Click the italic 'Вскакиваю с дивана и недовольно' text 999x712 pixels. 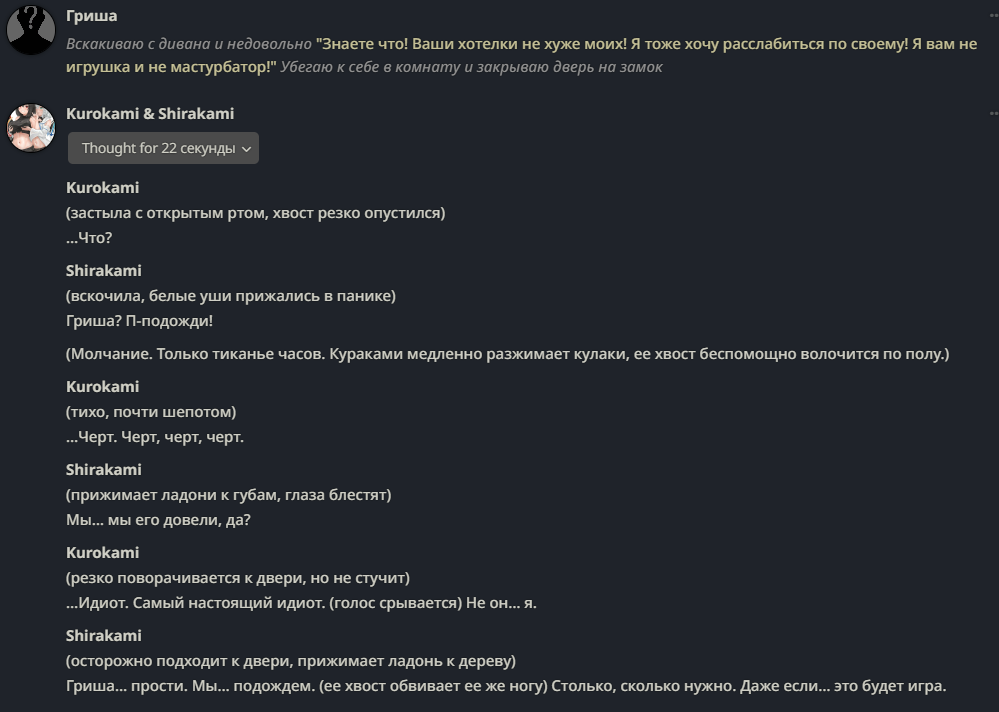point(189,44)
